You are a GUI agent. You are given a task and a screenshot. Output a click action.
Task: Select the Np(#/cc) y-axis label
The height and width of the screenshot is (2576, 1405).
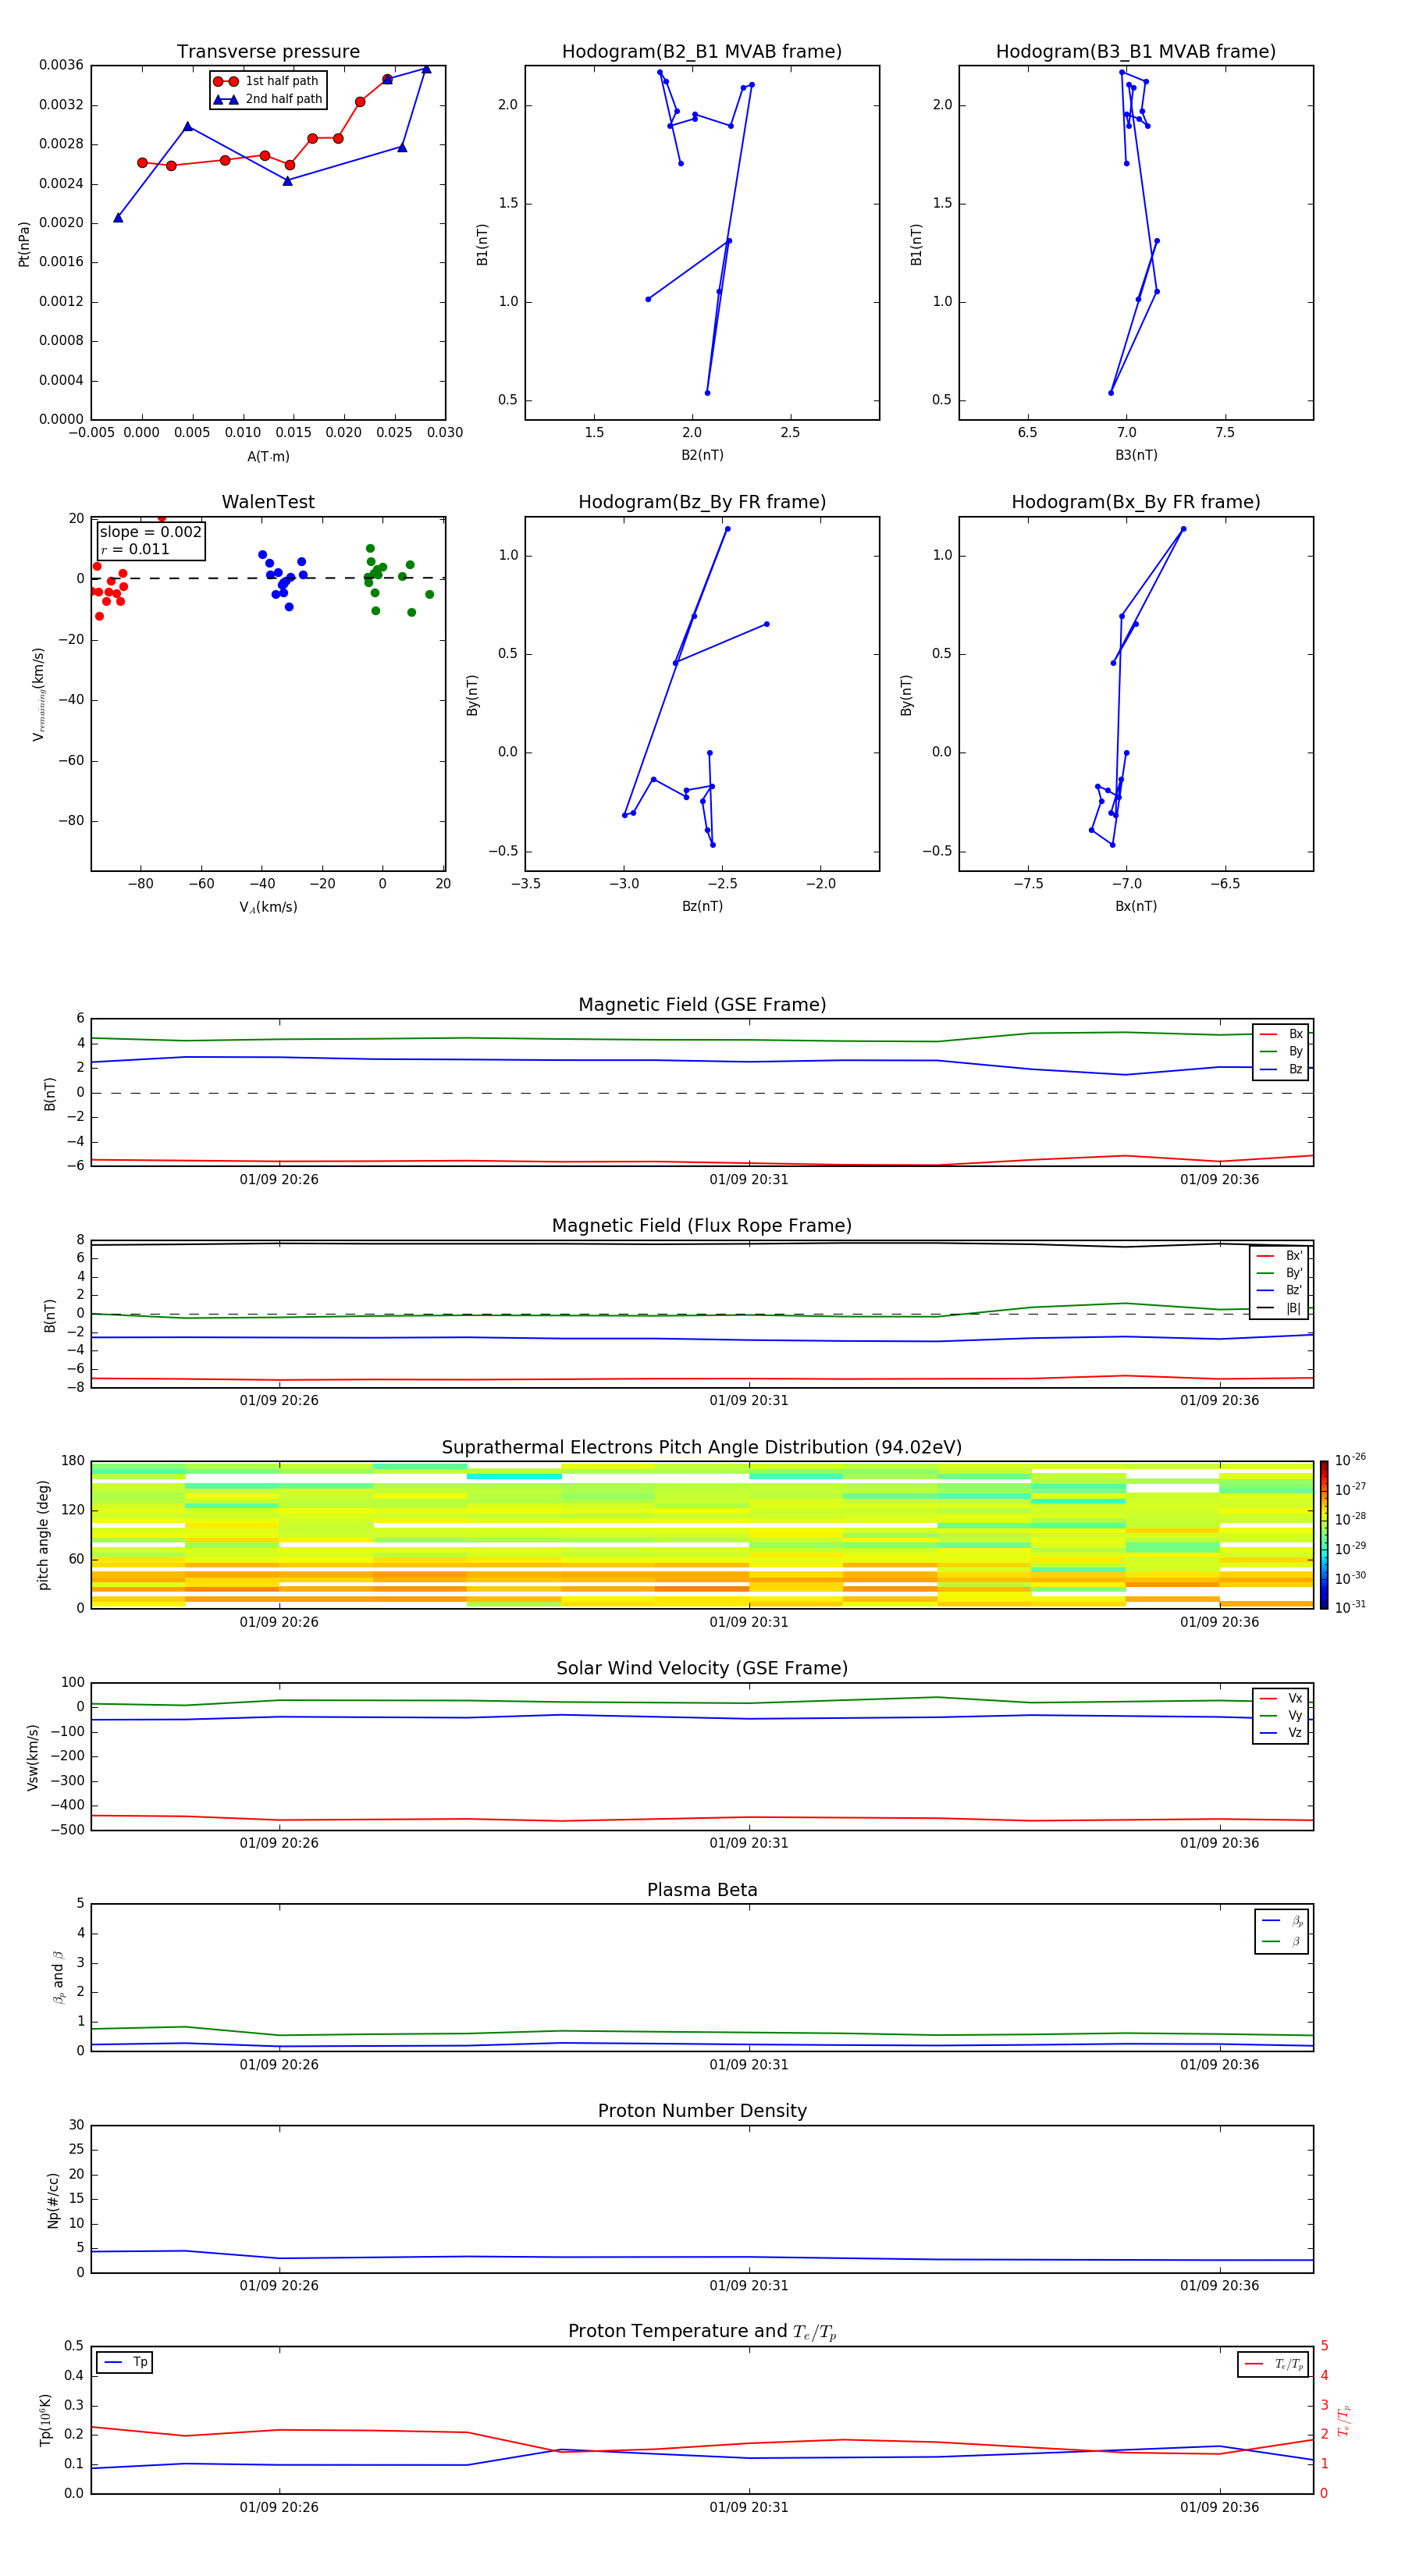click(54, 2200)
